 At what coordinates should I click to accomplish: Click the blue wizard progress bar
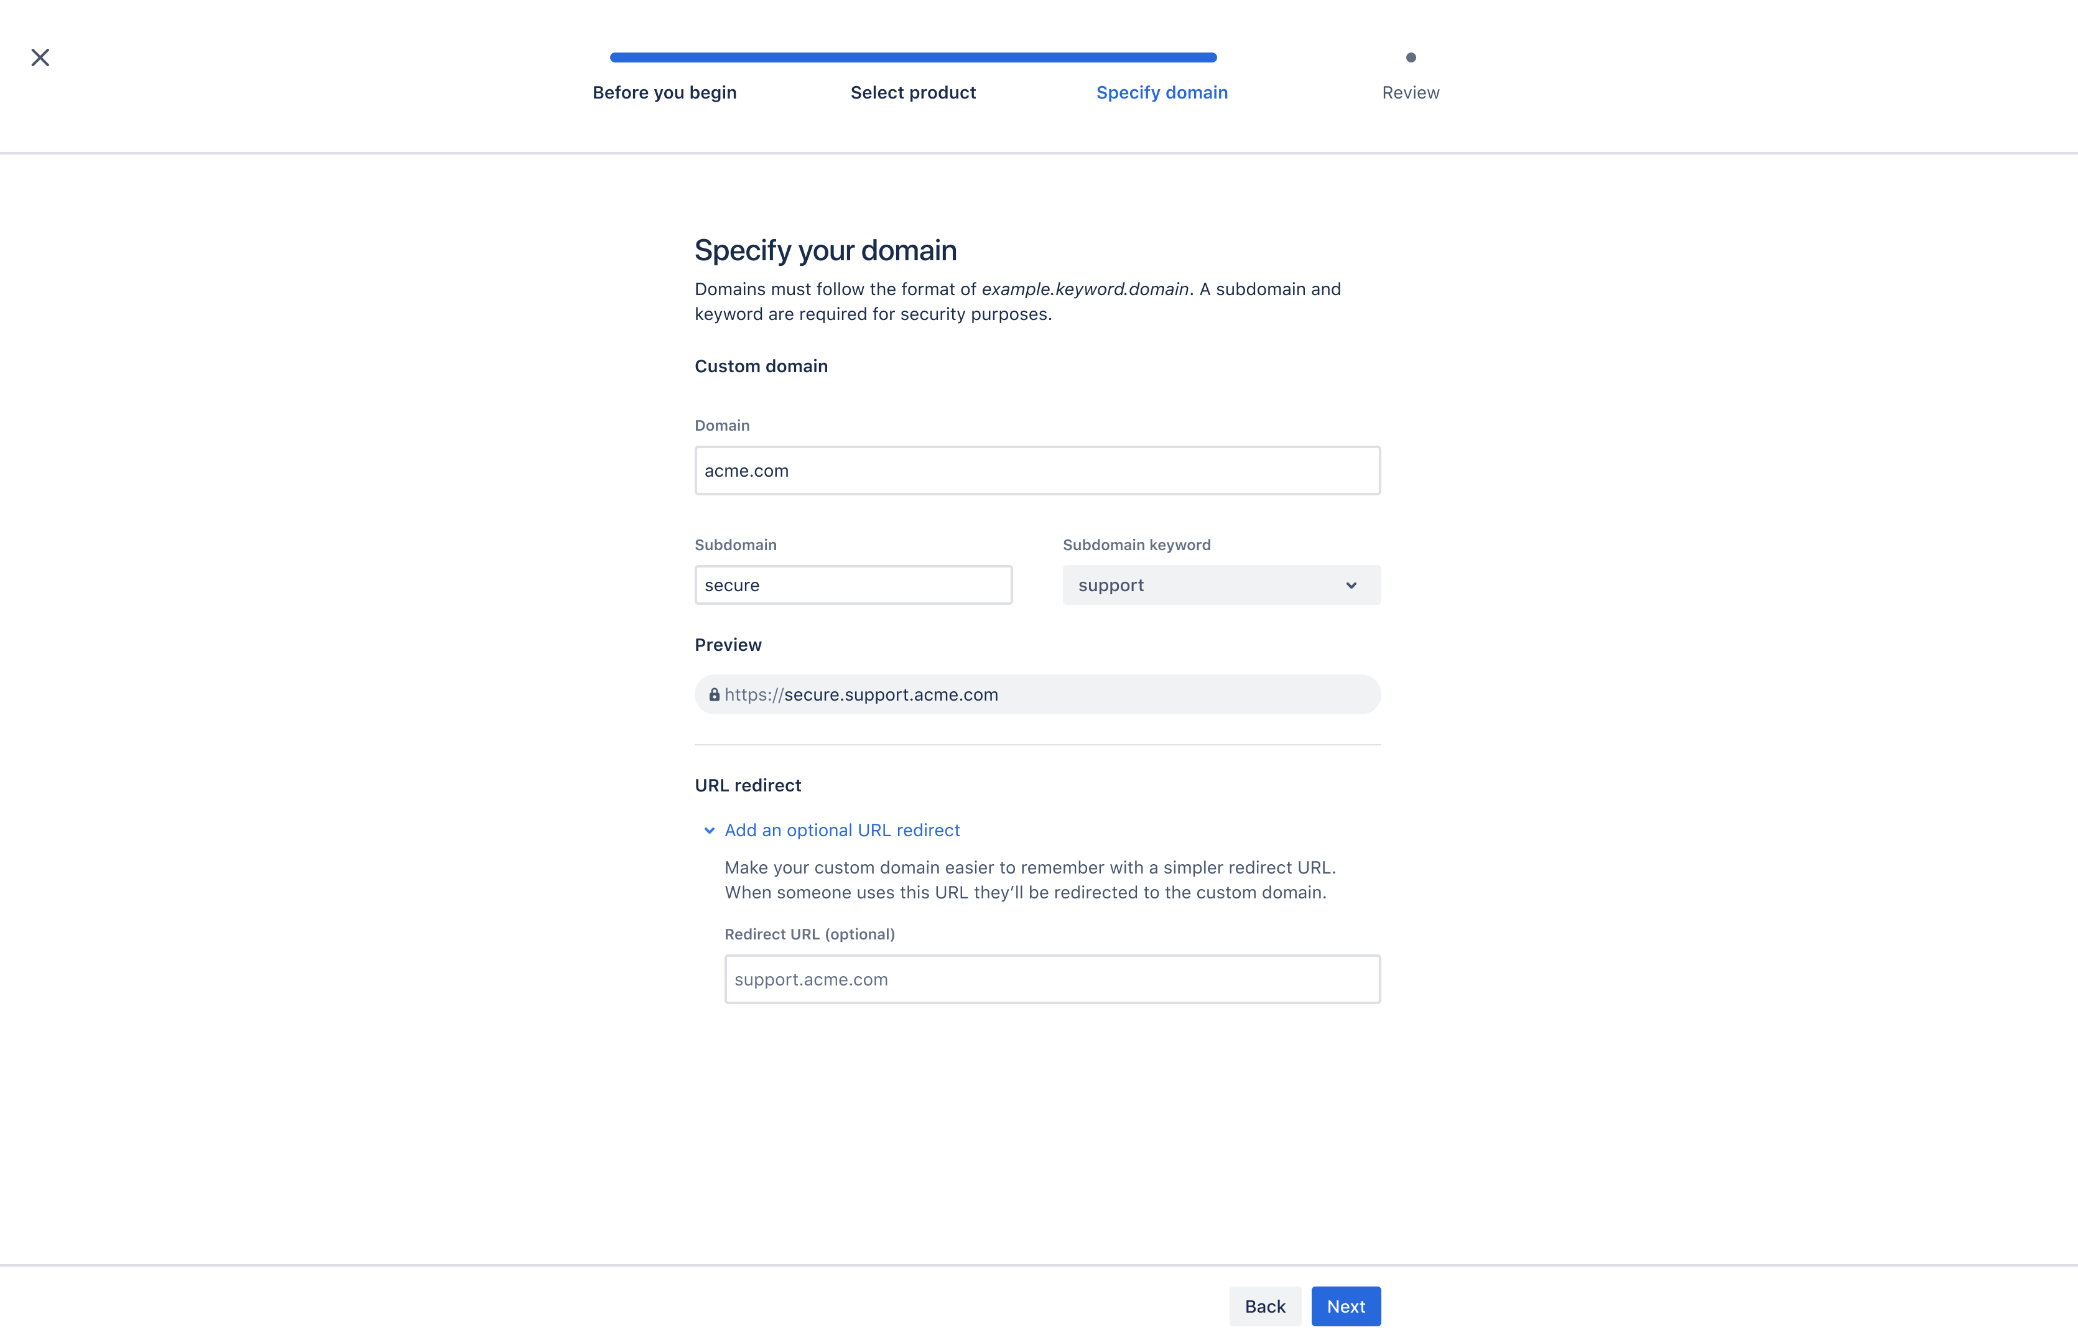click(x=913, y=57)
